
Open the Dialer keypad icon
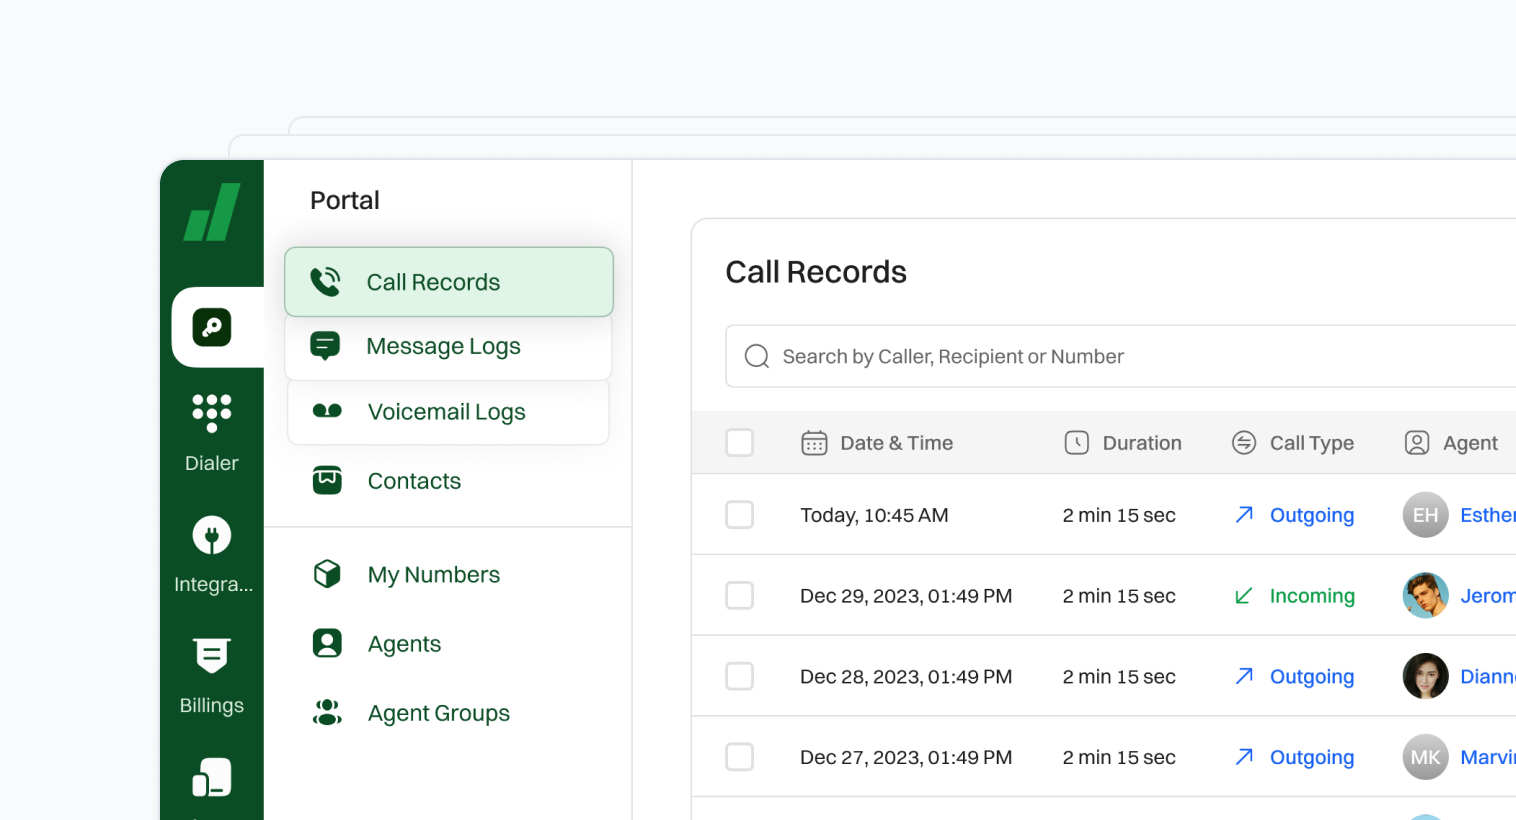tap(212, 413)
